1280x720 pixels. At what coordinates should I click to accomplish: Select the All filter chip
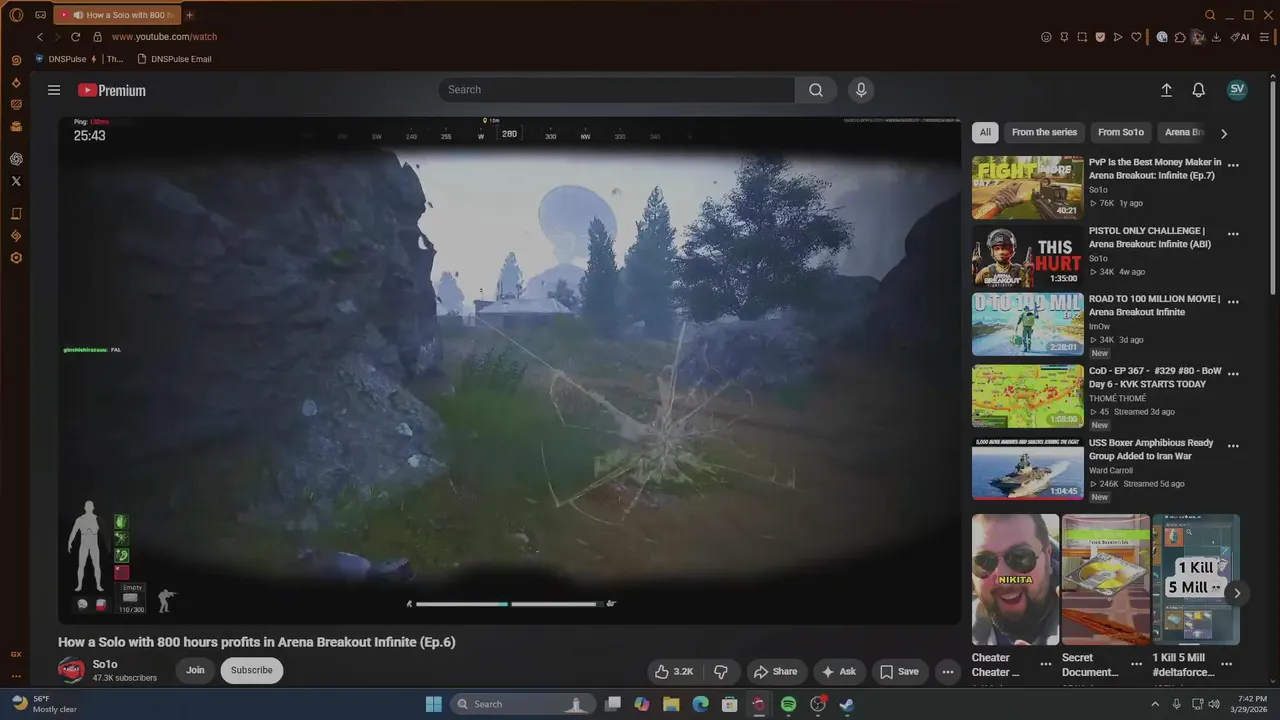click(x=985, y=132)
